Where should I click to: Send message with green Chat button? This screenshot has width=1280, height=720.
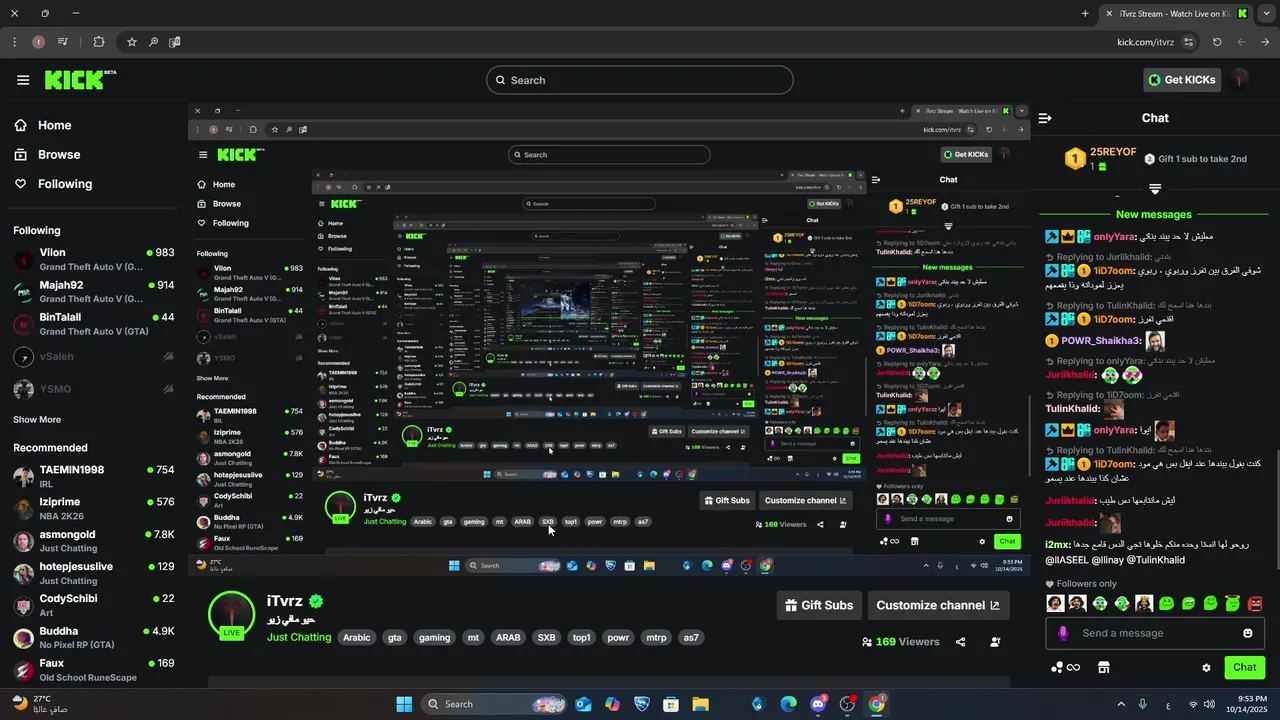pos(1244,667)
